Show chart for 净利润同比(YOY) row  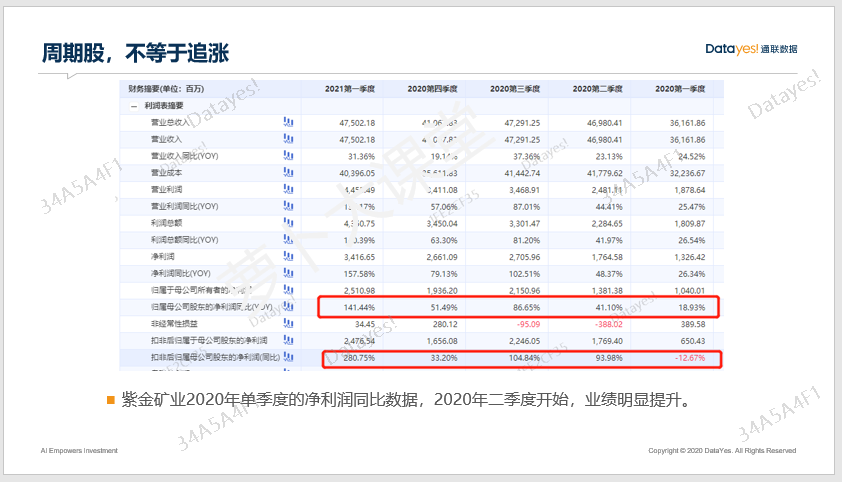tap(288, 273)
